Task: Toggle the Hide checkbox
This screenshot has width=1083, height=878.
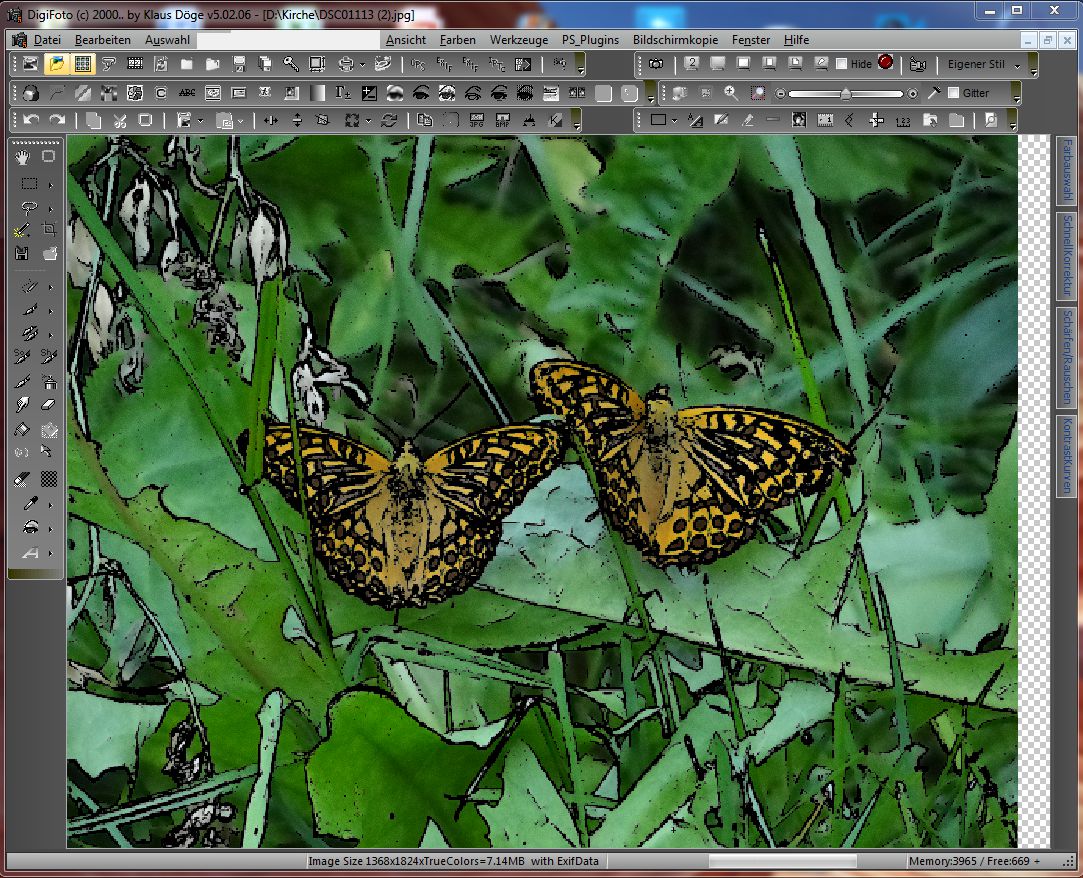Action: pyautogui.click(x=842, y=64)
